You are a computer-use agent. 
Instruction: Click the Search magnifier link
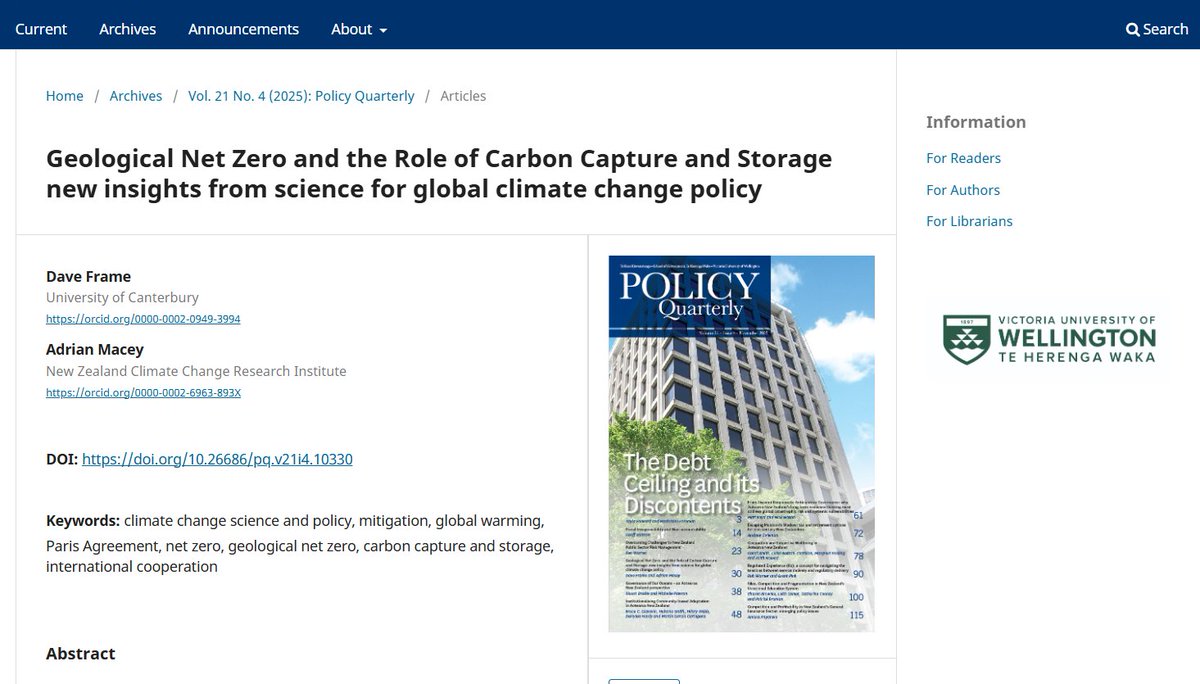1157,29
